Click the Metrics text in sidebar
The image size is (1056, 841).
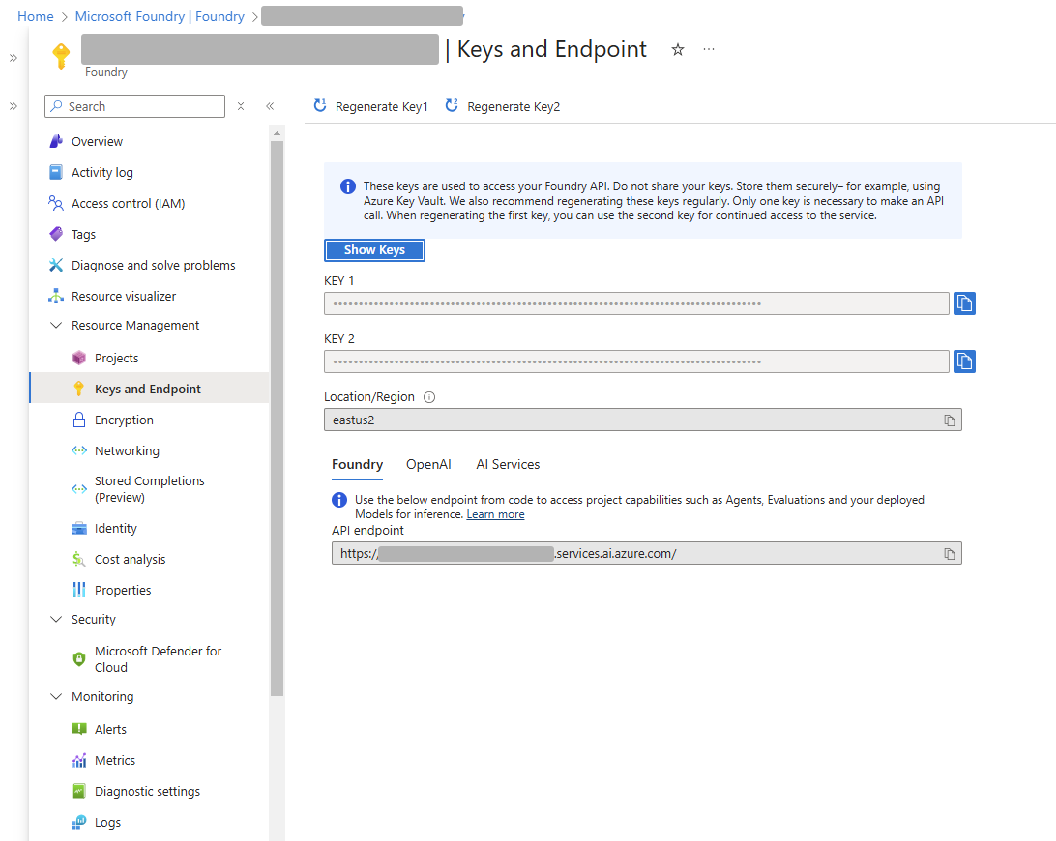tap(115, 760)
